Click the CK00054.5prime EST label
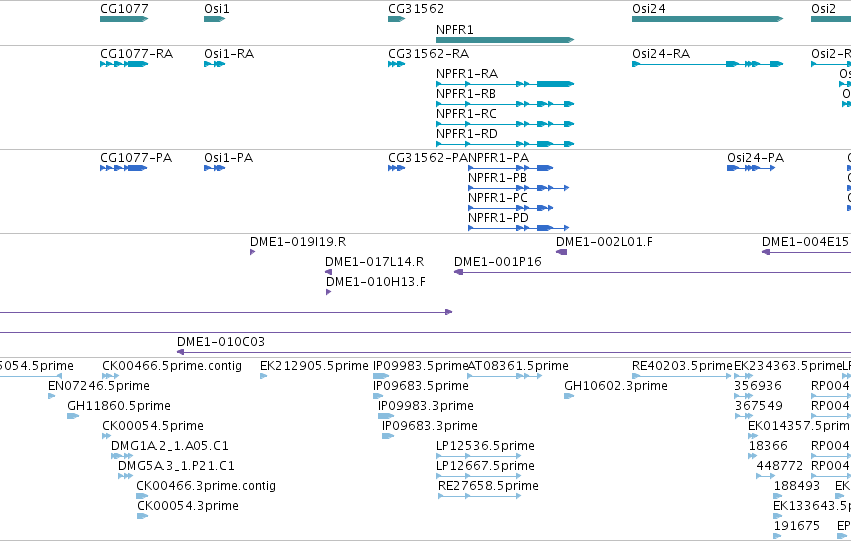Screen dimensions: 851x541 point(153,427)
